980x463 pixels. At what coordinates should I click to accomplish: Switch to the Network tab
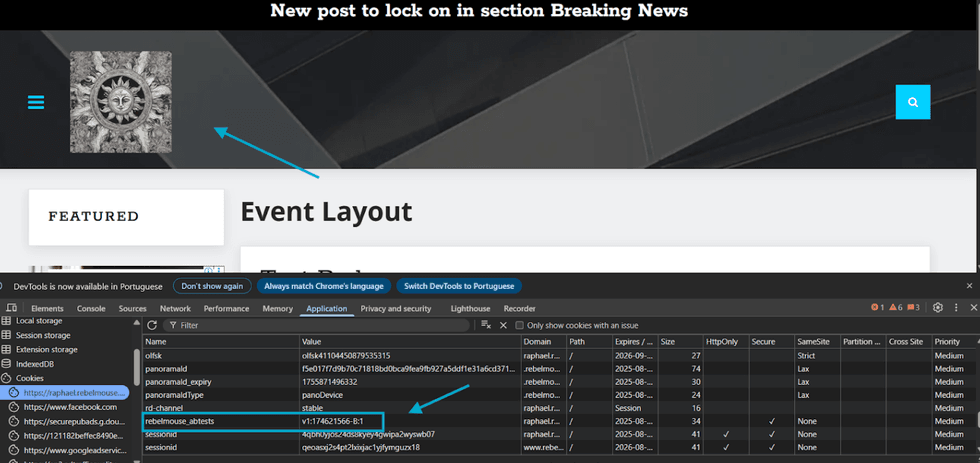[x=175, y=309]
